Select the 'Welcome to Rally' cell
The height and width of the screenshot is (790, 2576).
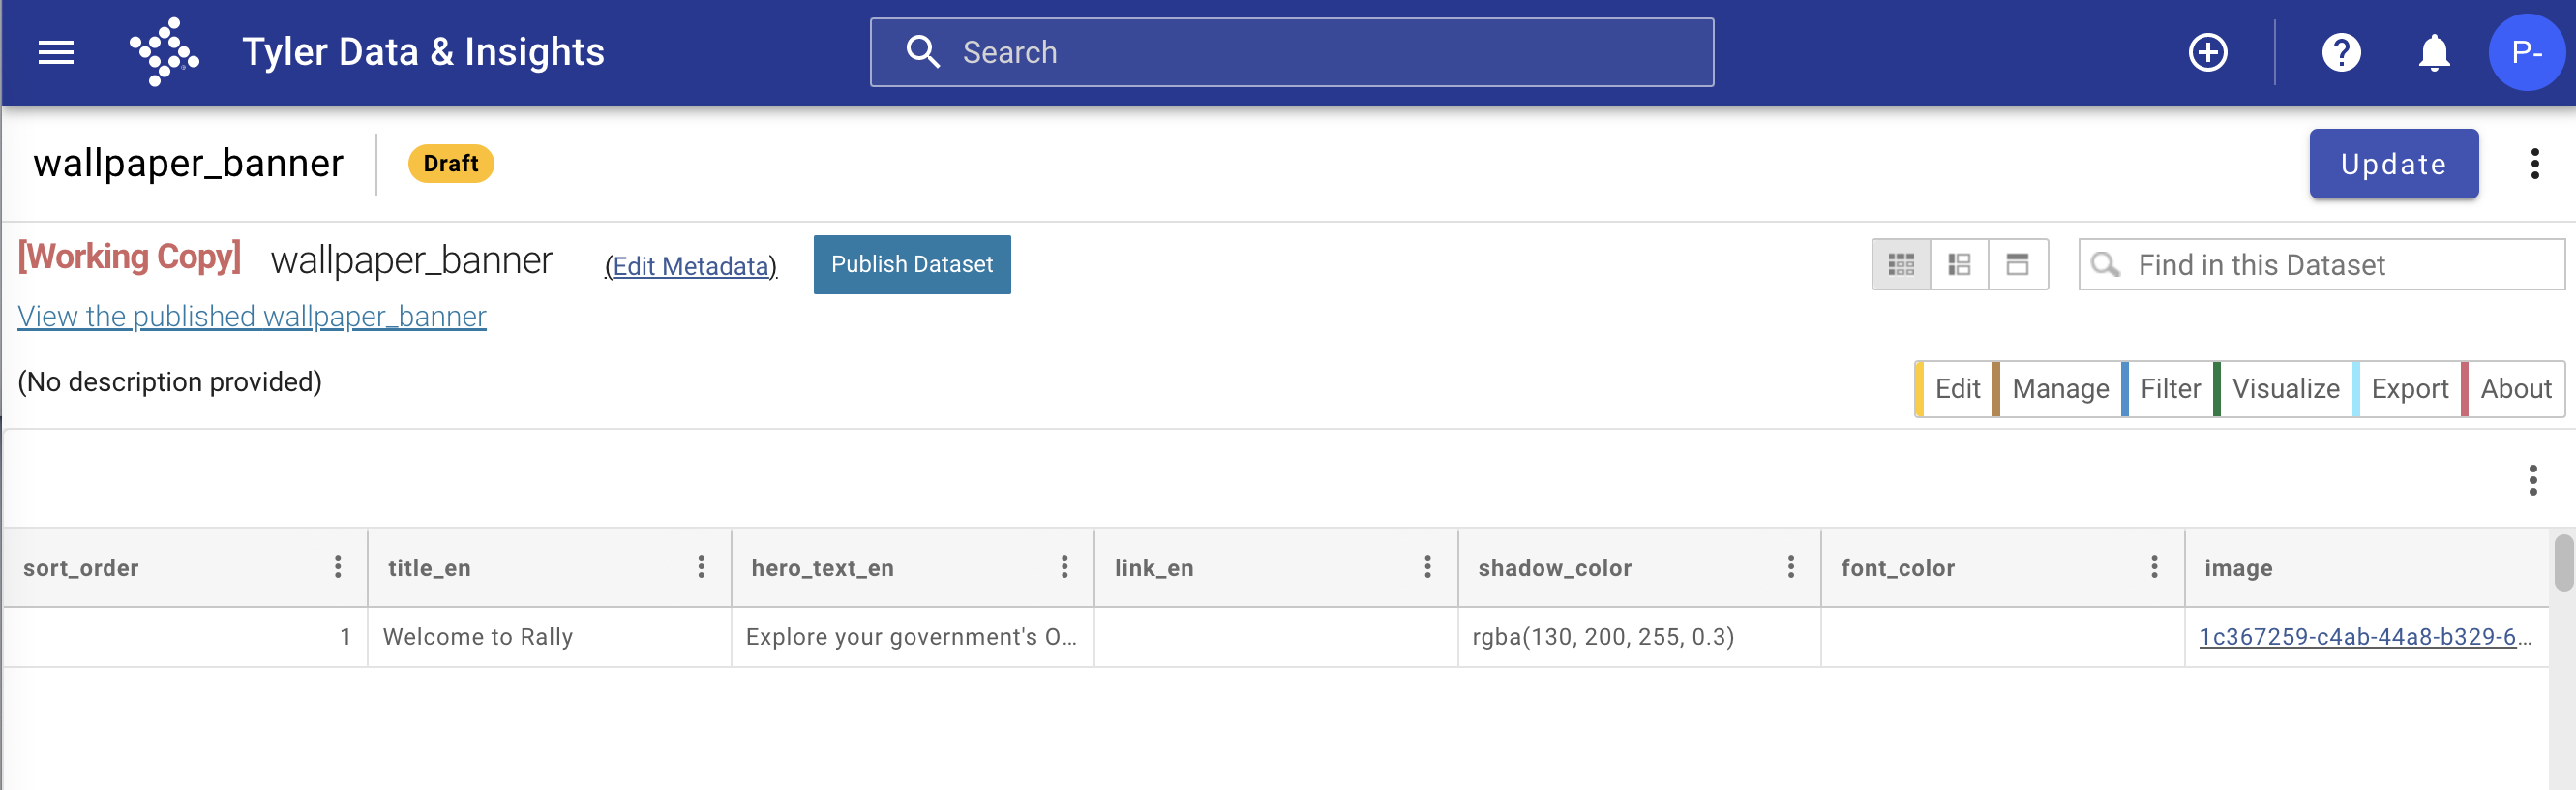coord(549,637)
